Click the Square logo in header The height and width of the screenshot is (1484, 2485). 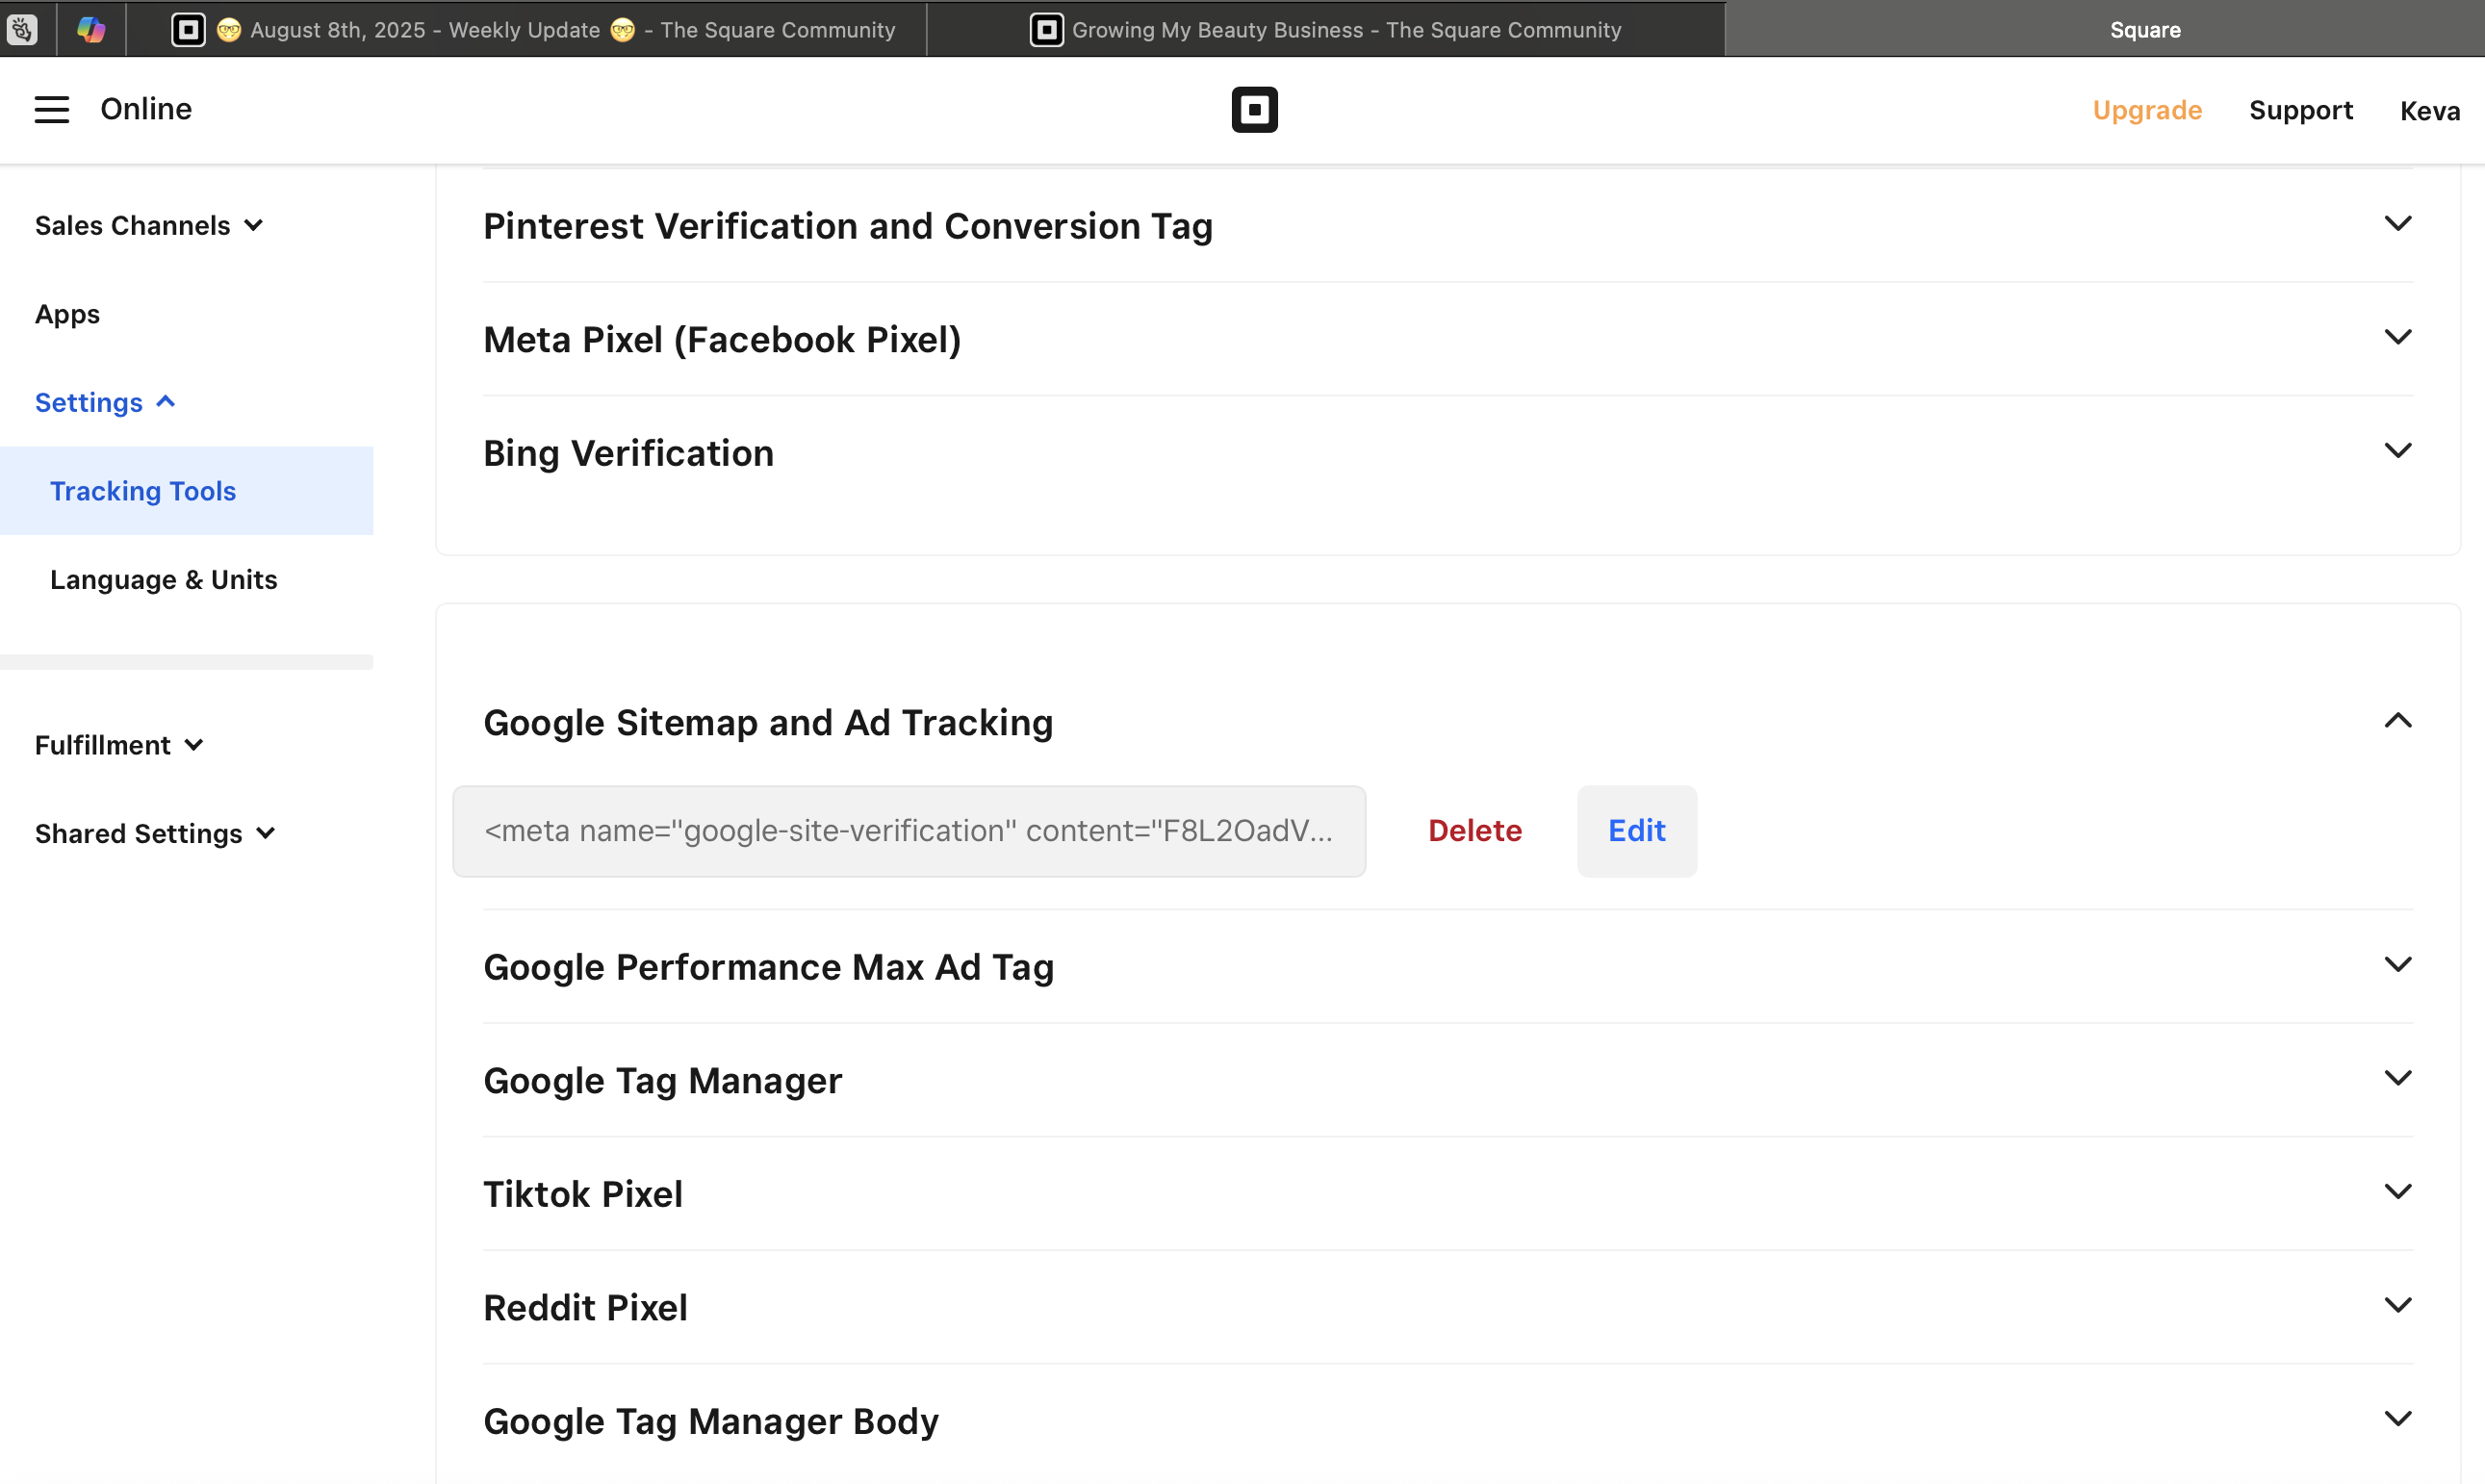click(1254, 109)
